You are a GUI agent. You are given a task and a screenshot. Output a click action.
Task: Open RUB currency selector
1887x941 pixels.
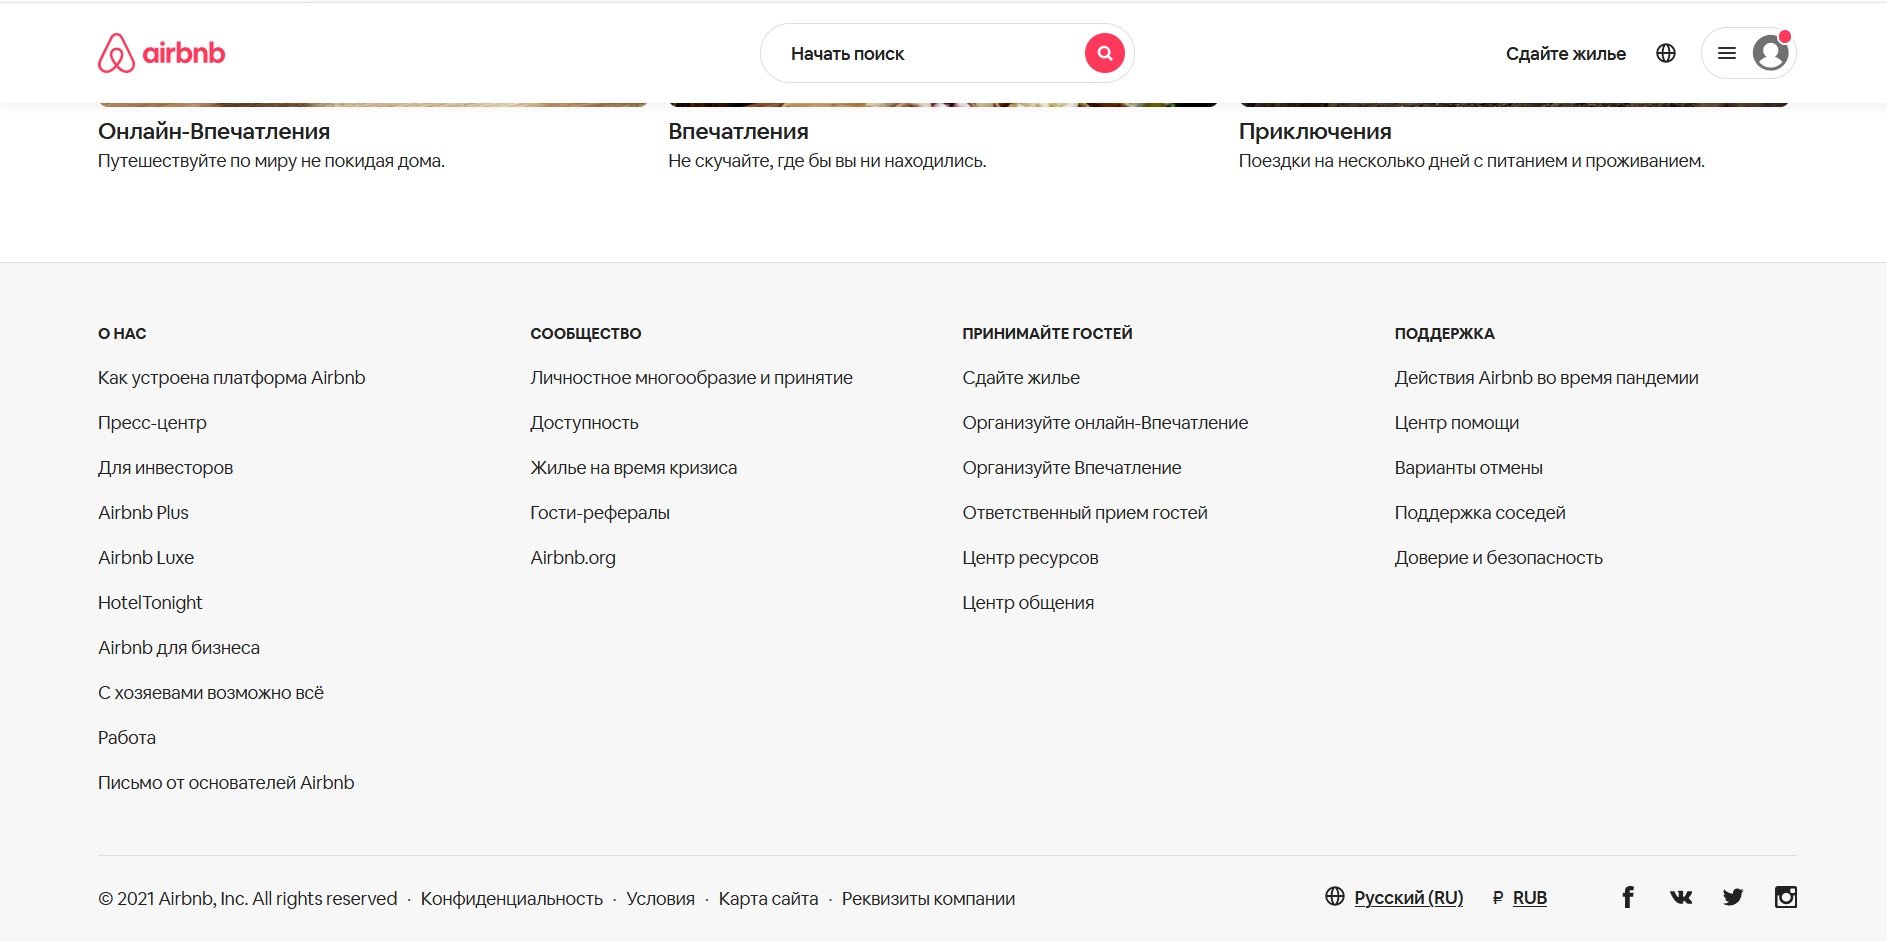[x=1528, y=897]
